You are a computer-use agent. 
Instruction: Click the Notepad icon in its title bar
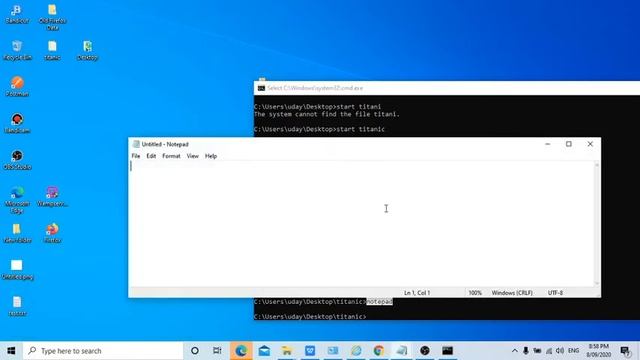pos(136,144)
